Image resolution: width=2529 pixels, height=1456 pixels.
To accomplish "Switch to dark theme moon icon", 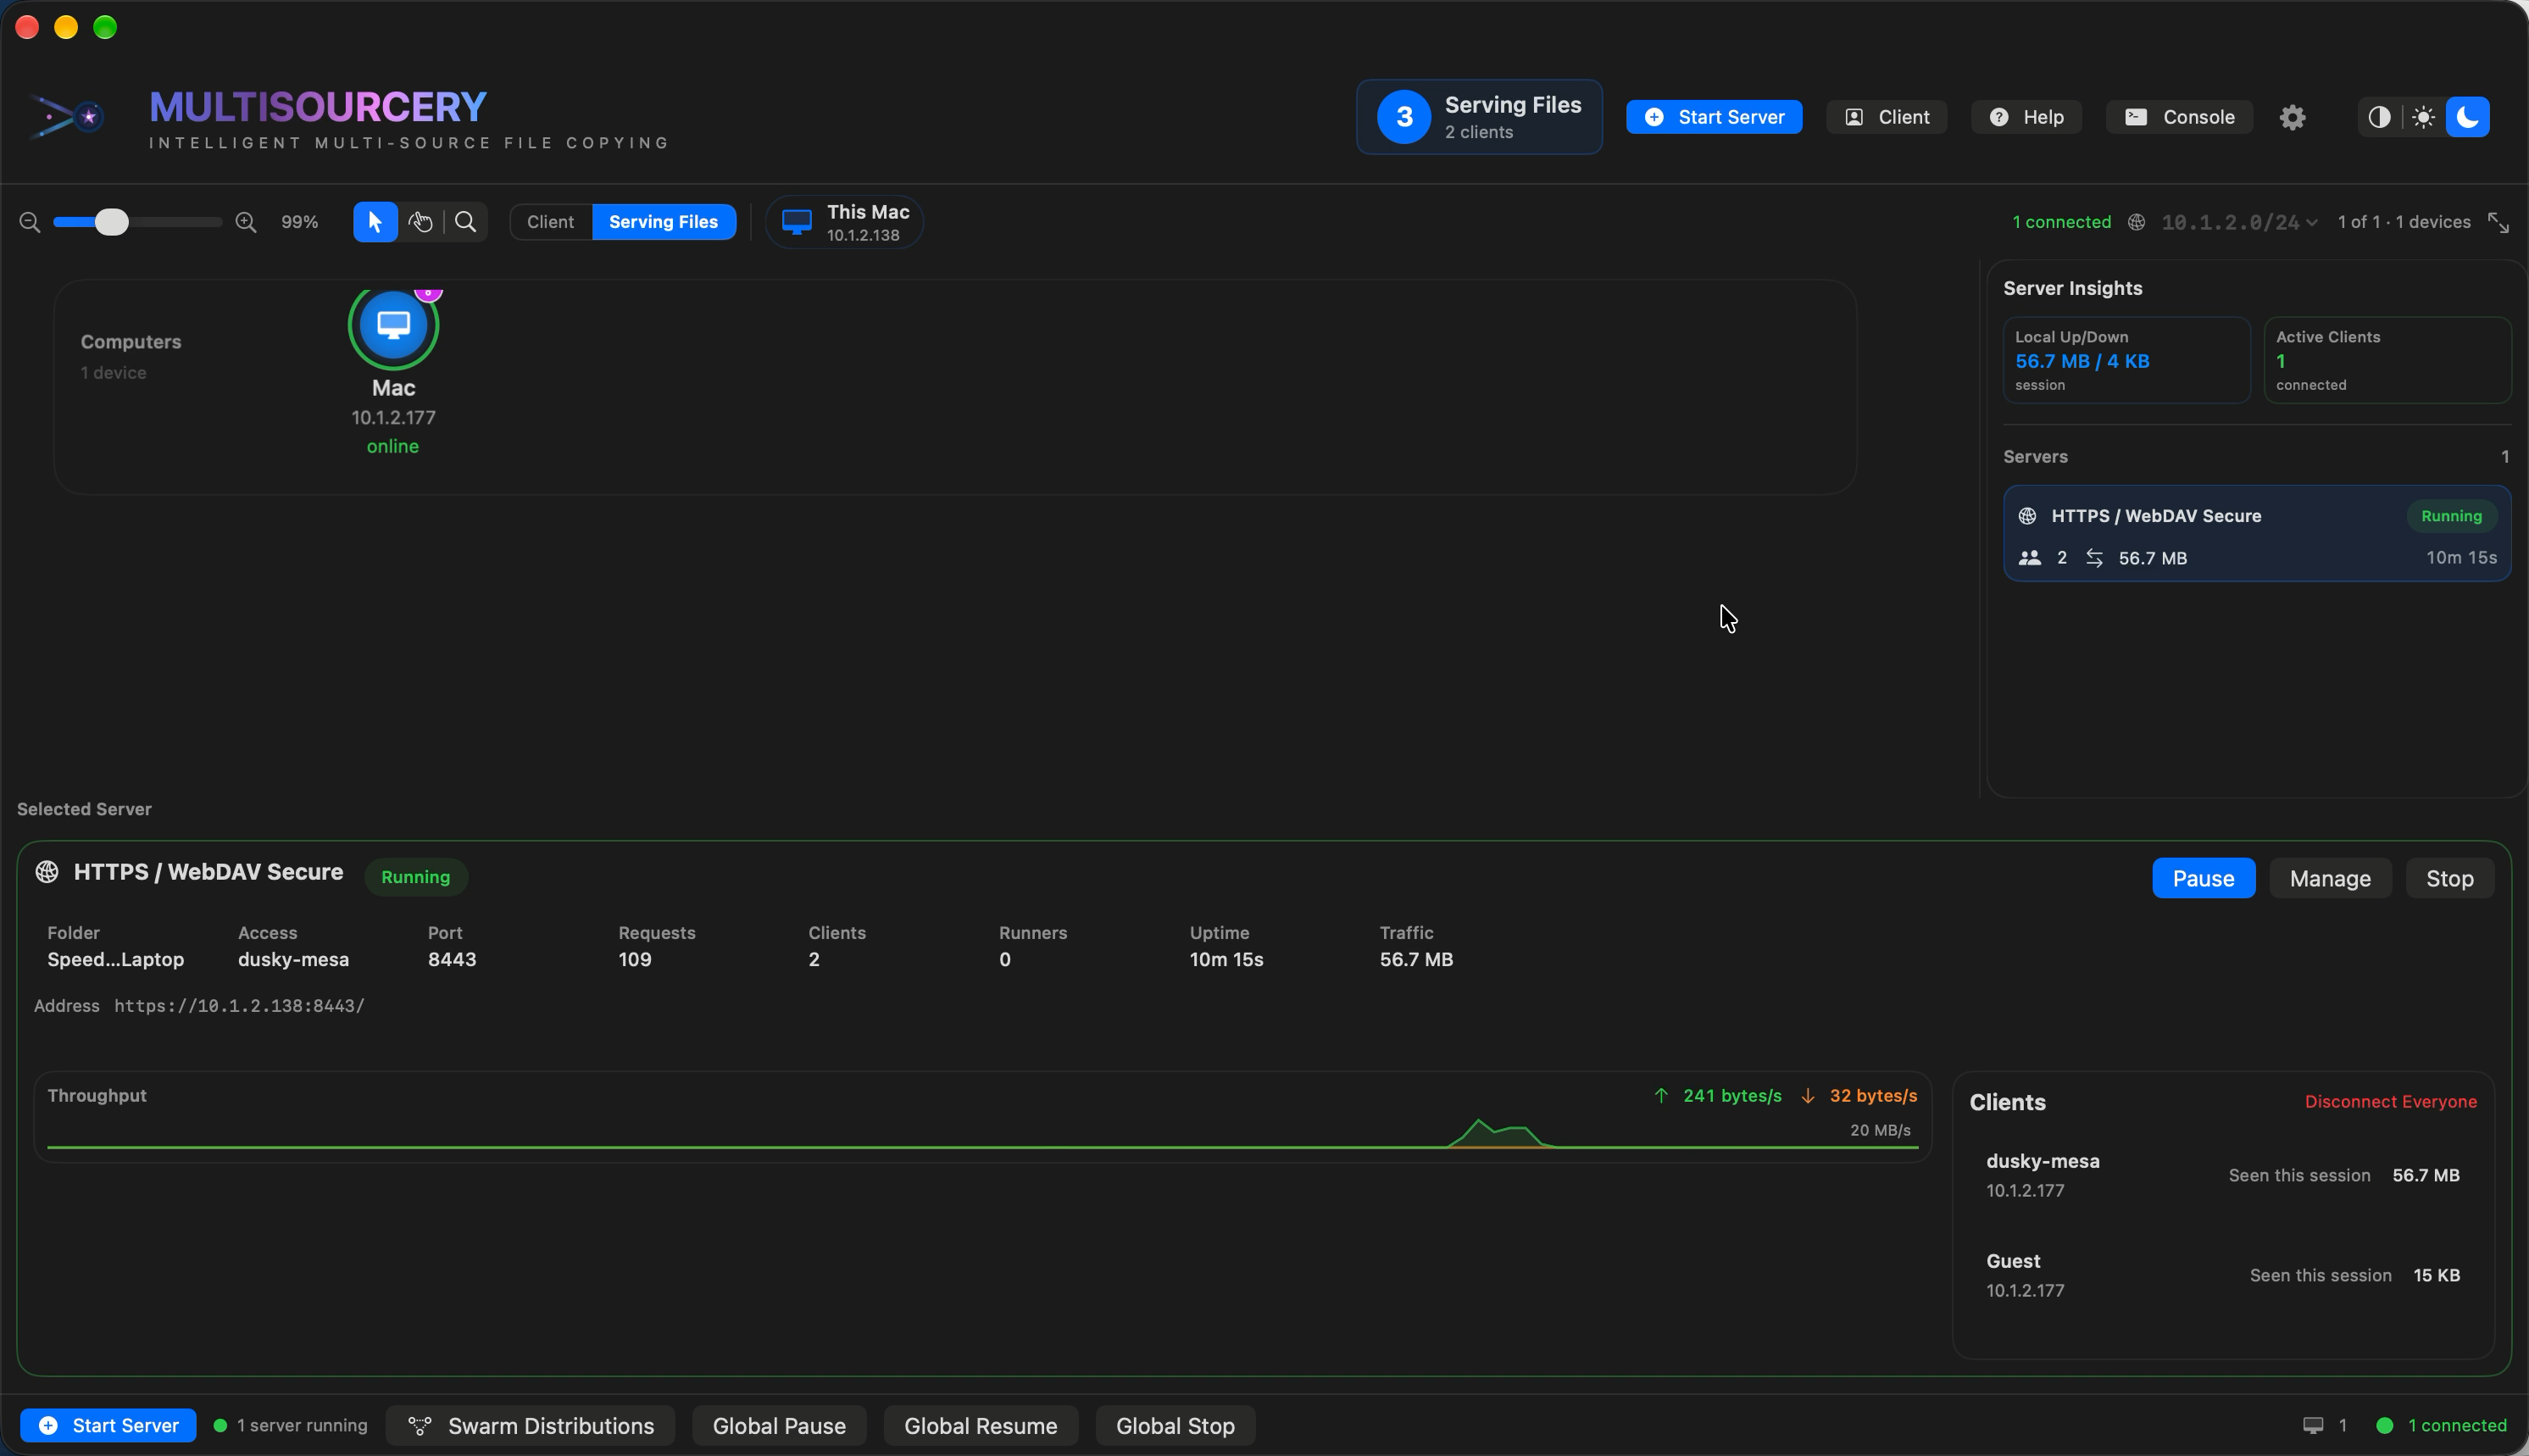I will [x=2468, y=117].
